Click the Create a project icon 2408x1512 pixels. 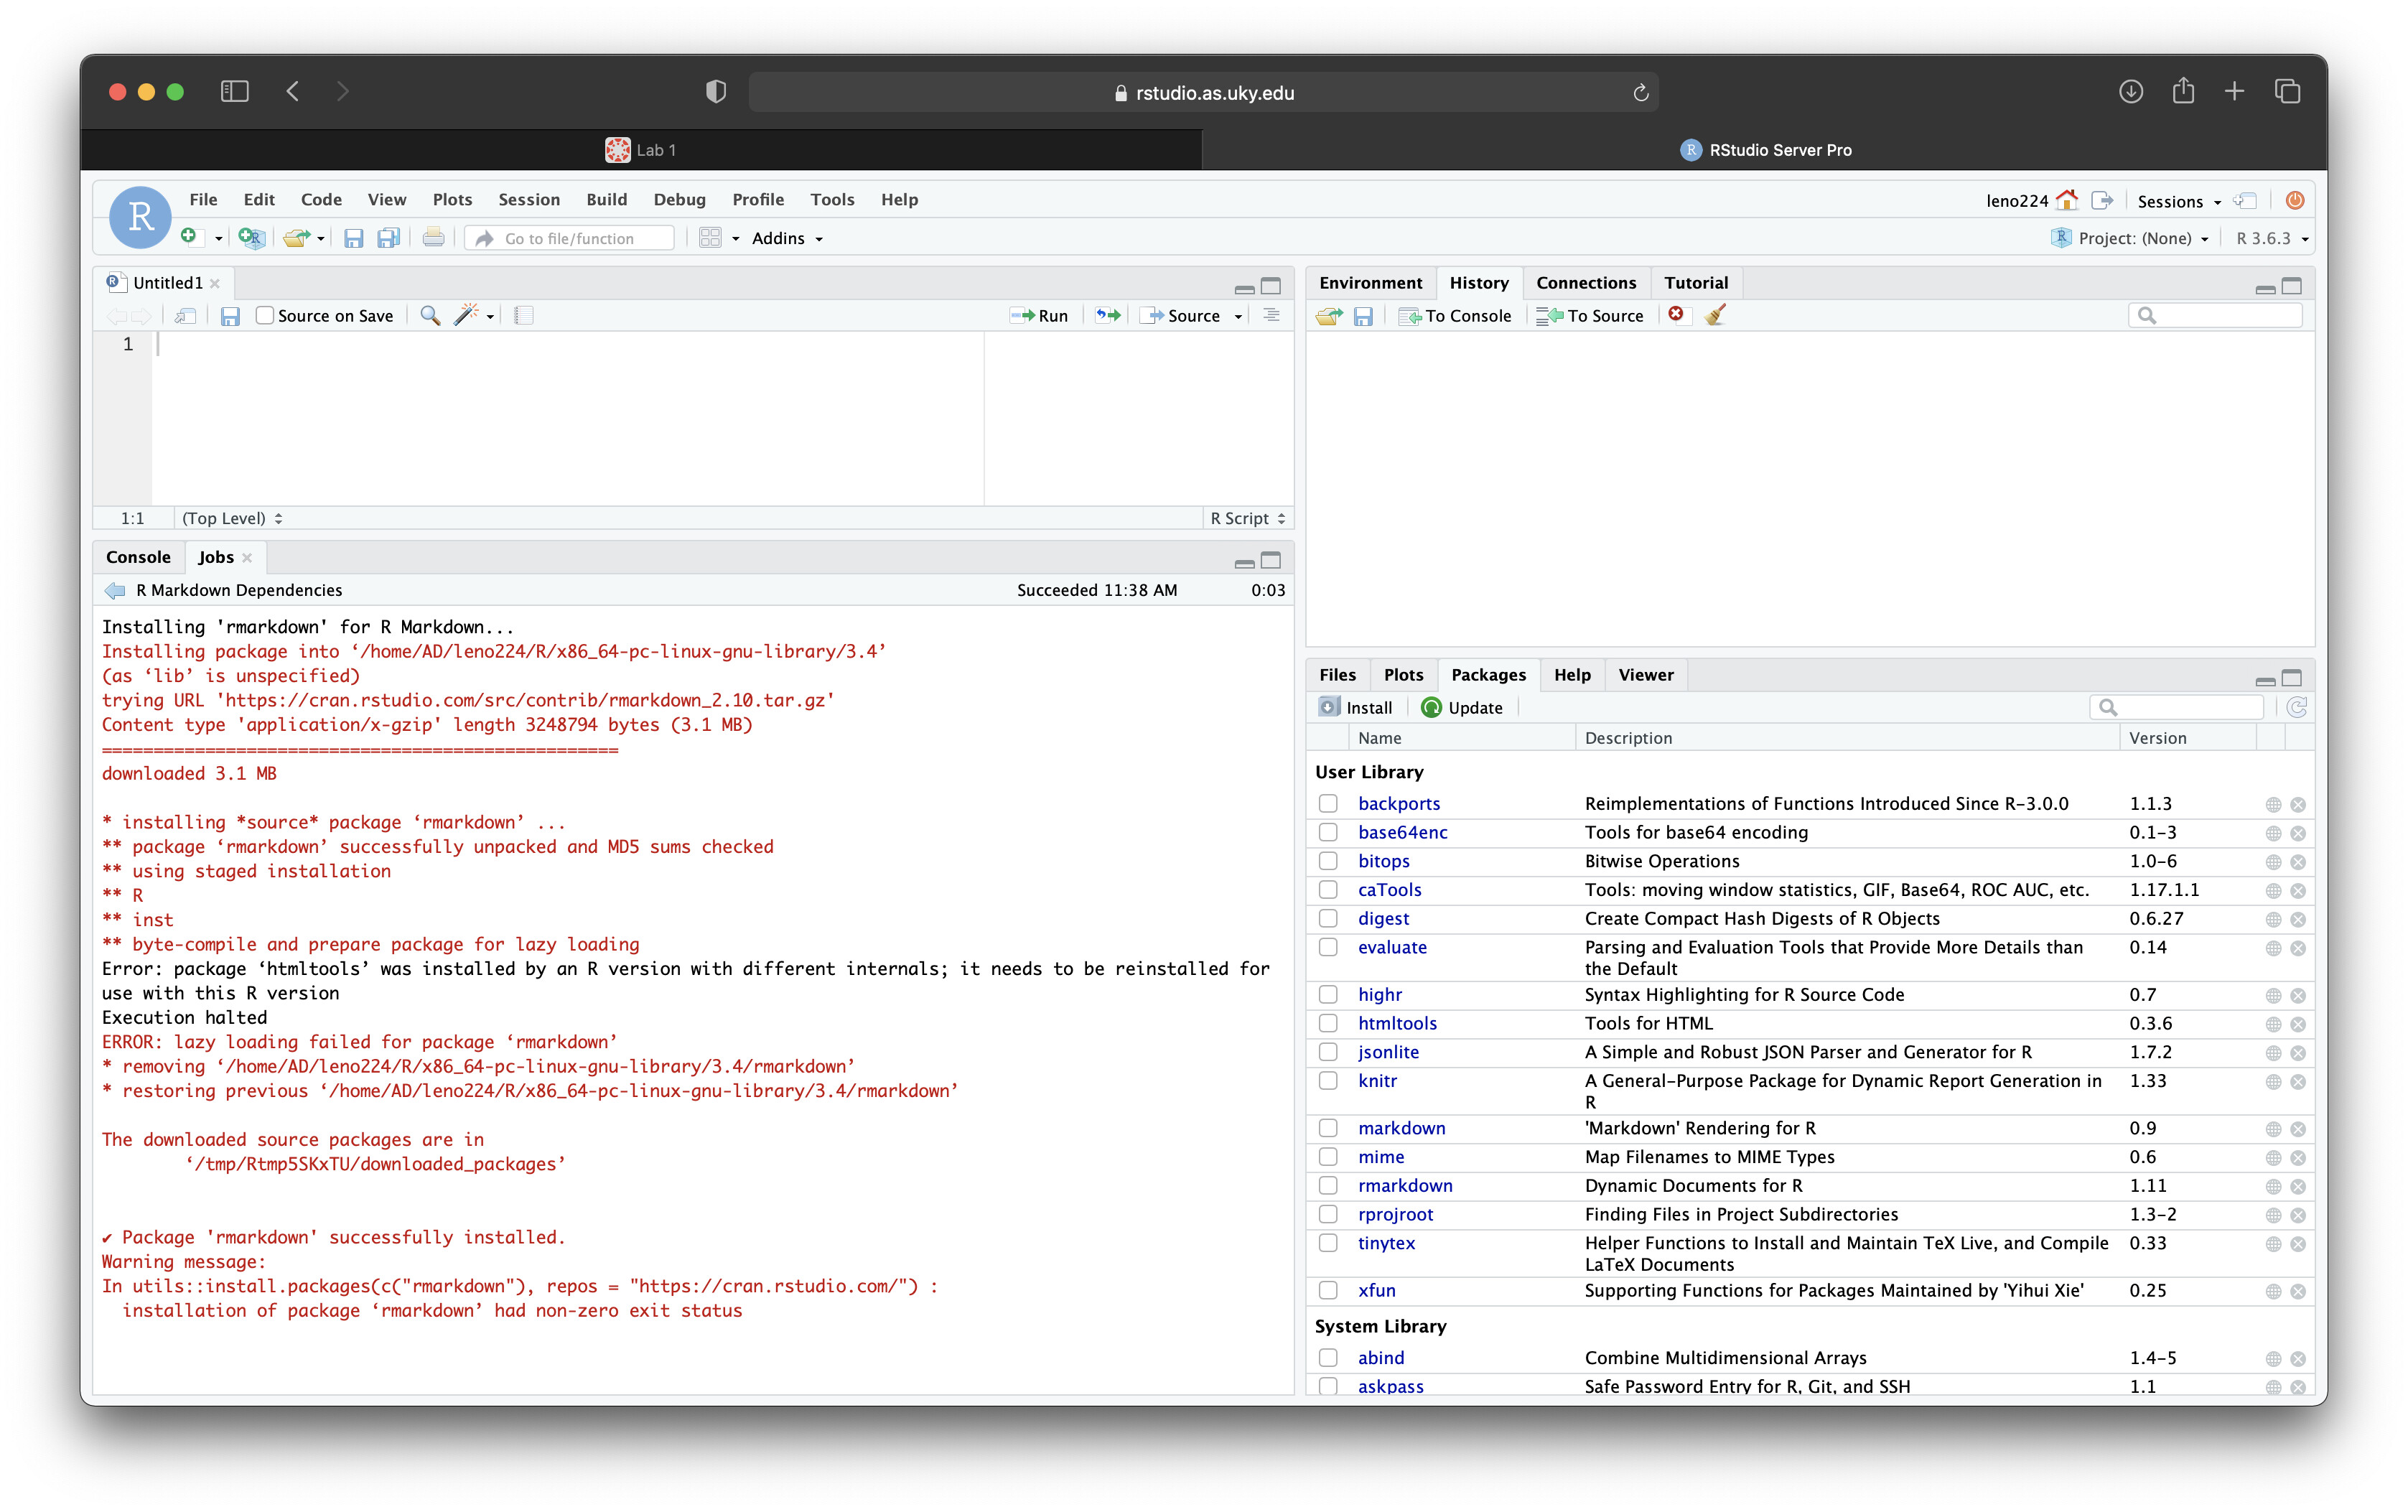pyautogui.click(x=251, y=237)
